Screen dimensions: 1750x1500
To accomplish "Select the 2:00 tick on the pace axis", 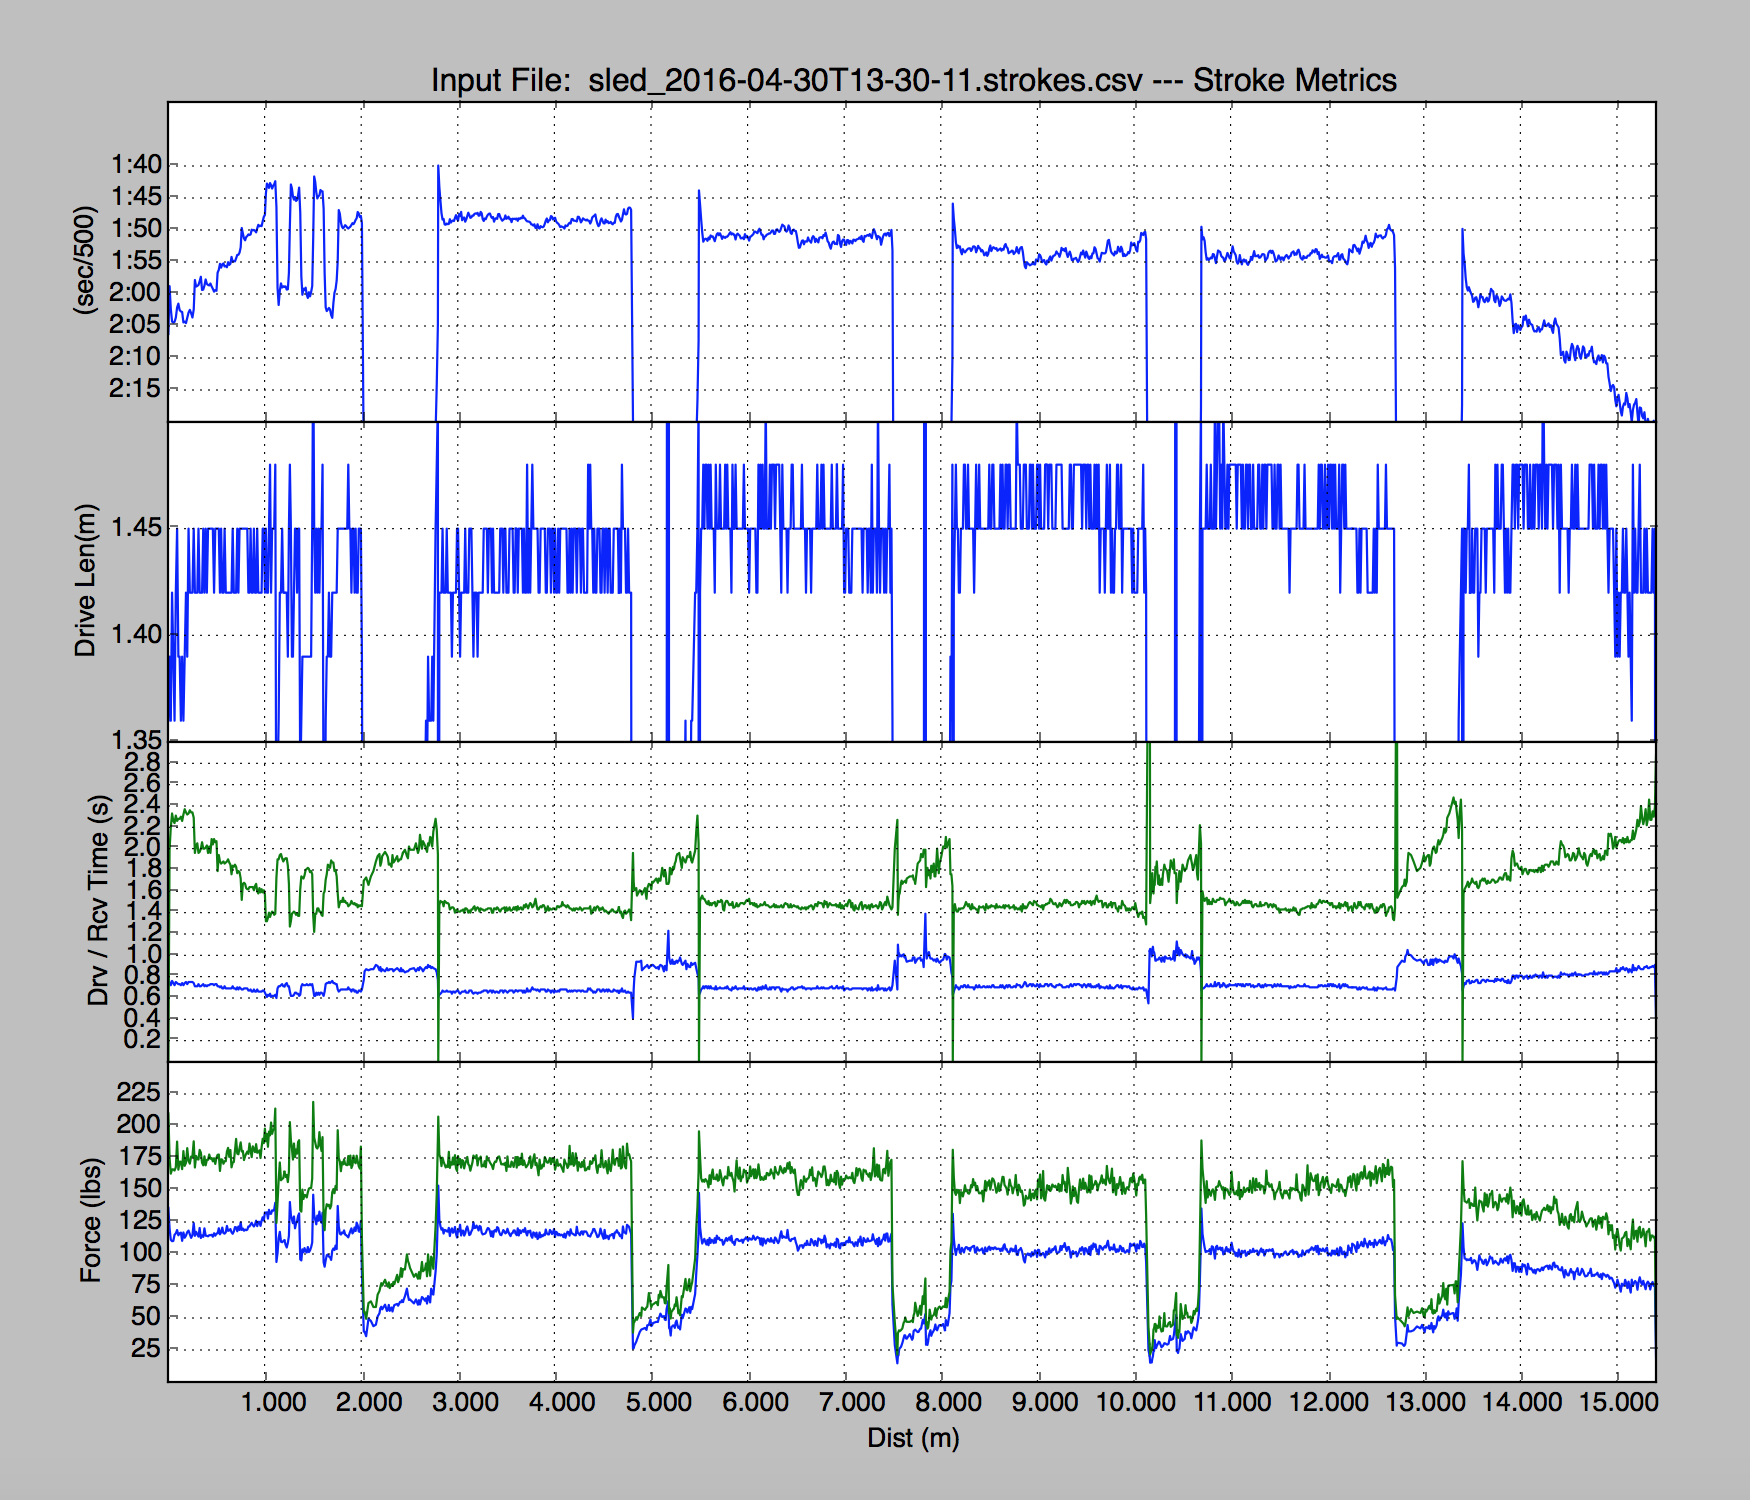I will point(135,293).
